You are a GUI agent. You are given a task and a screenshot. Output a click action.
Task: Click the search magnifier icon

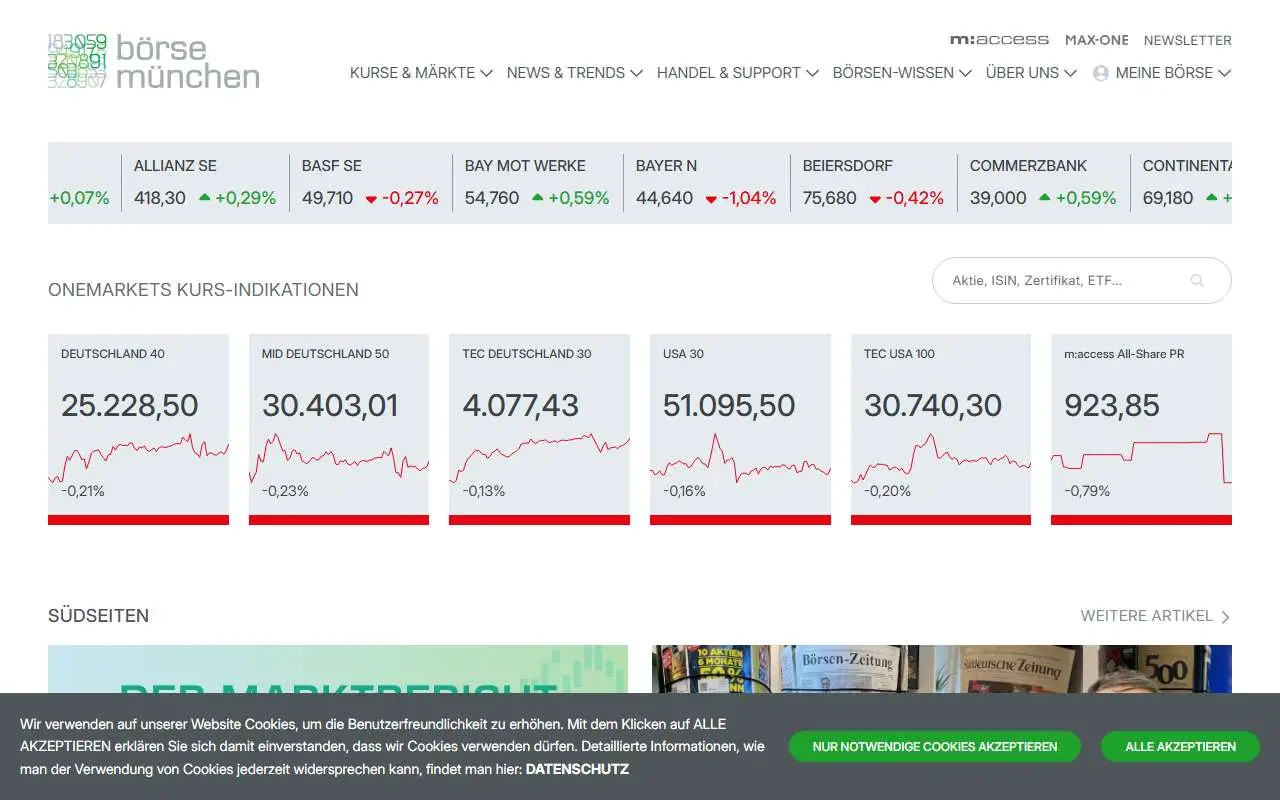[1197, 281]
